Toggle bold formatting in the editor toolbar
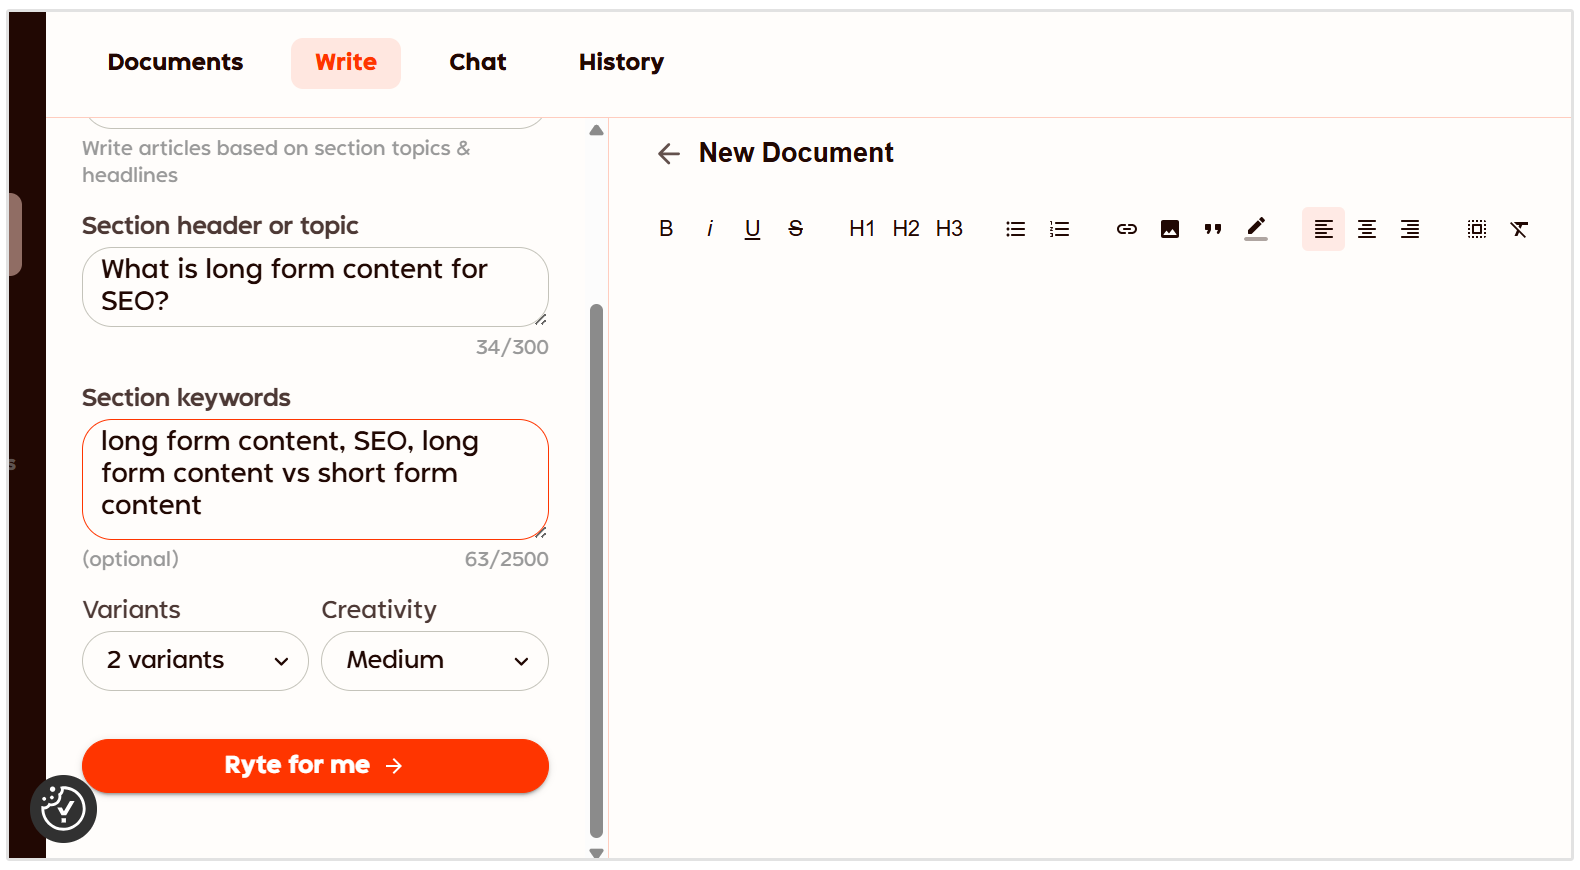Screen dimensions: 1580x870 (666, 229)
